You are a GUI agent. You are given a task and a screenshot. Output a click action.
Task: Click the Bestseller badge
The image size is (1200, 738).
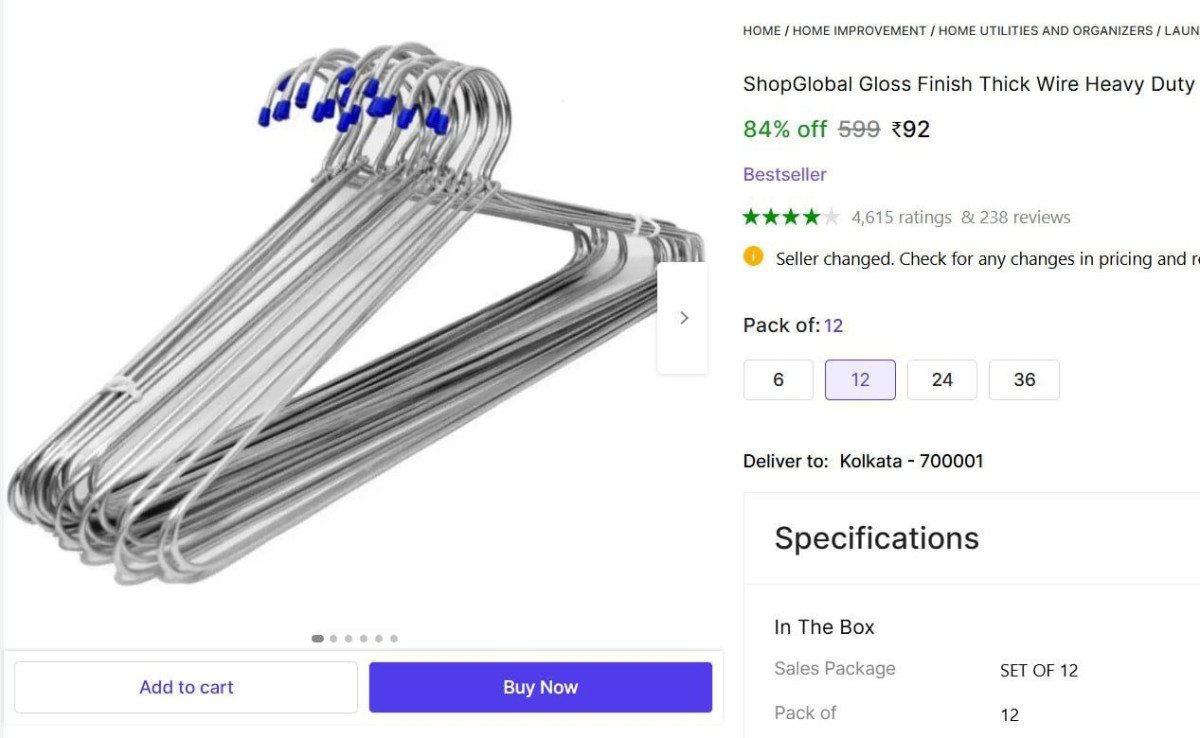click(784, 174)
